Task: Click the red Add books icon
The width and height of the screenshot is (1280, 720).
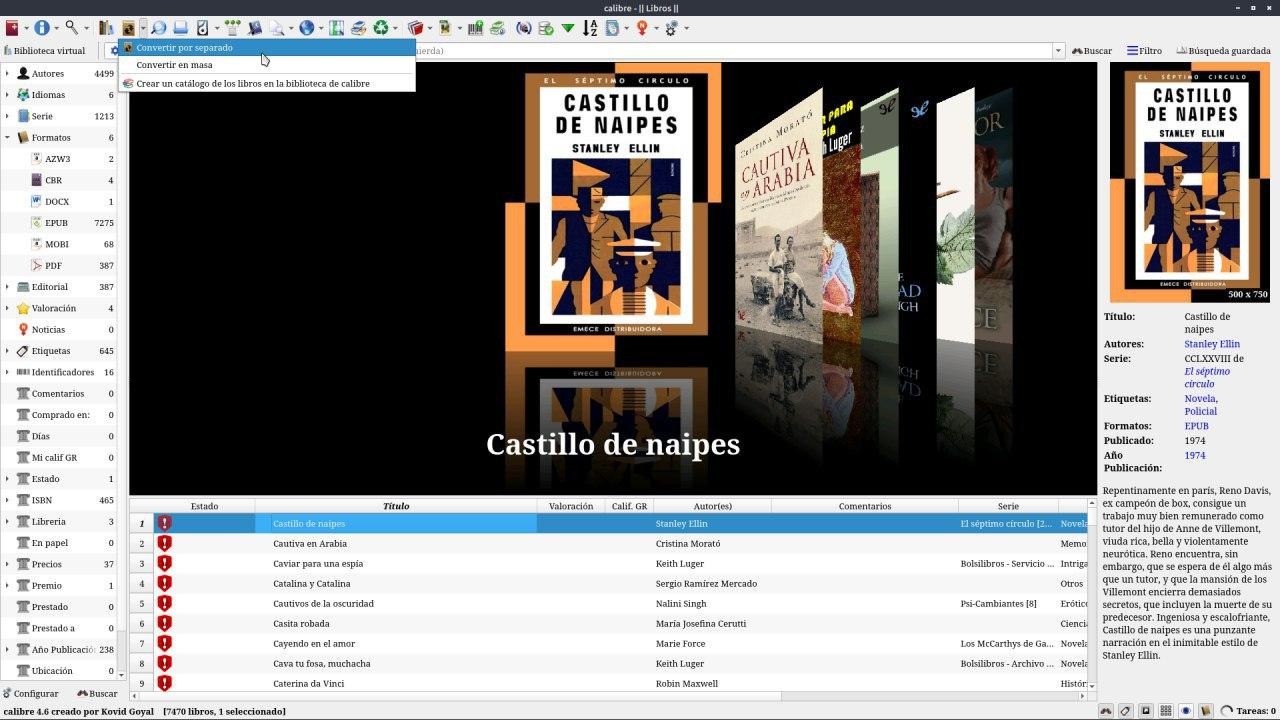Action: click(12, 28)
